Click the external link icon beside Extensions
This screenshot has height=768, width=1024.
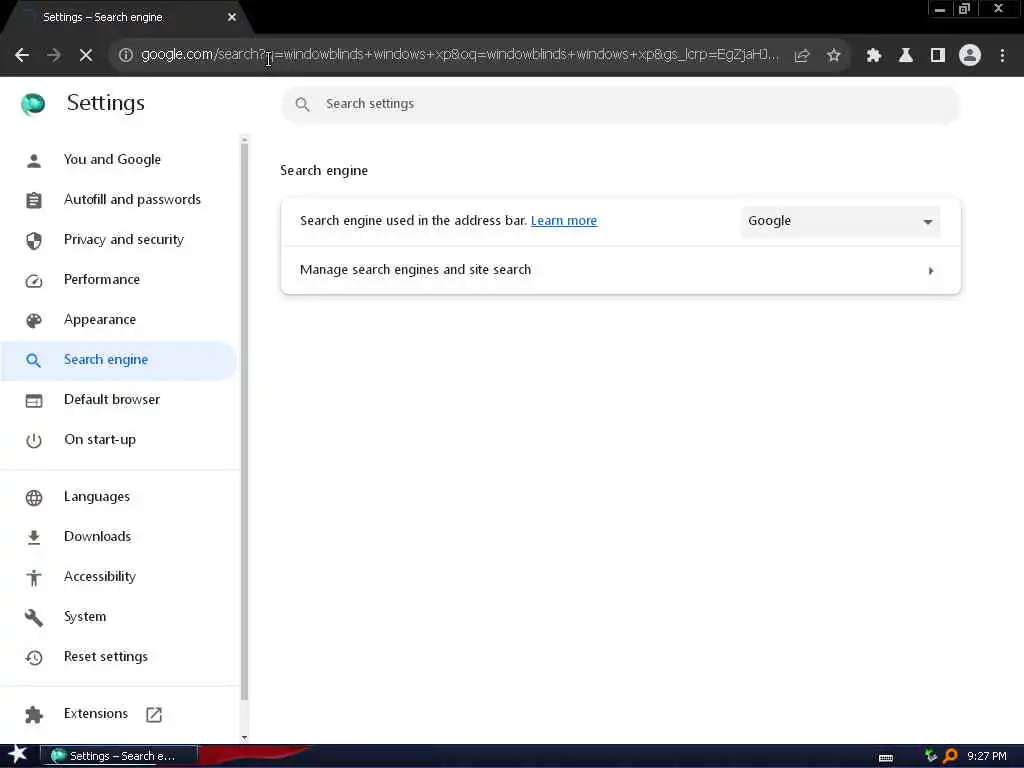click(154, 714)
